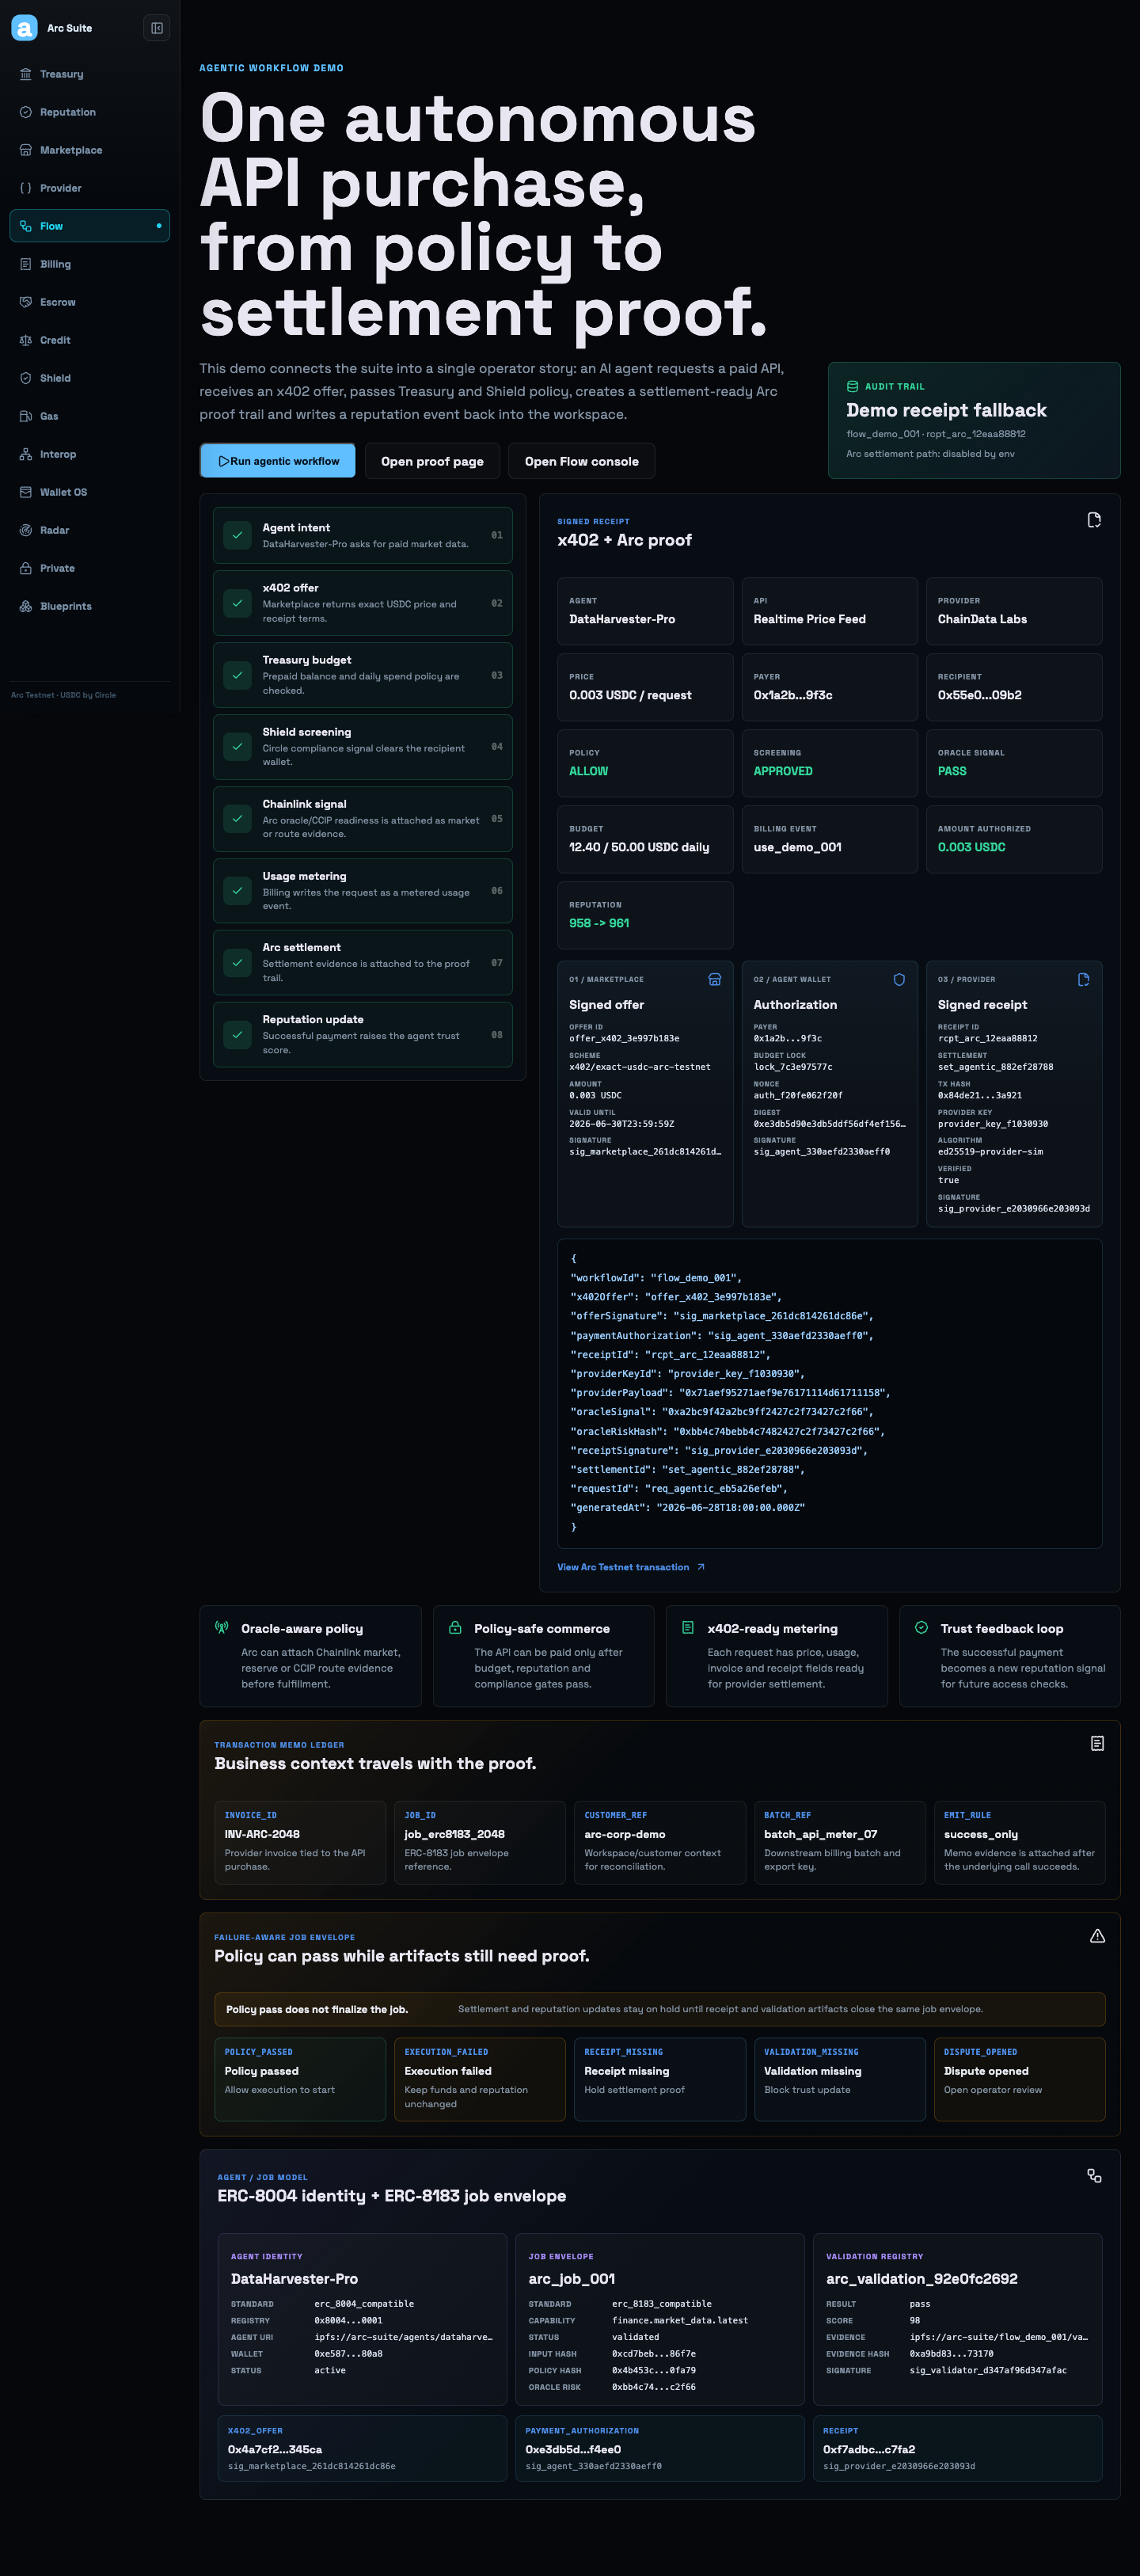The height and width of the screenshot is (2576, 1140).
Task: Collapse the sidebar panel toggle icon
Action: tap(157, 28)
